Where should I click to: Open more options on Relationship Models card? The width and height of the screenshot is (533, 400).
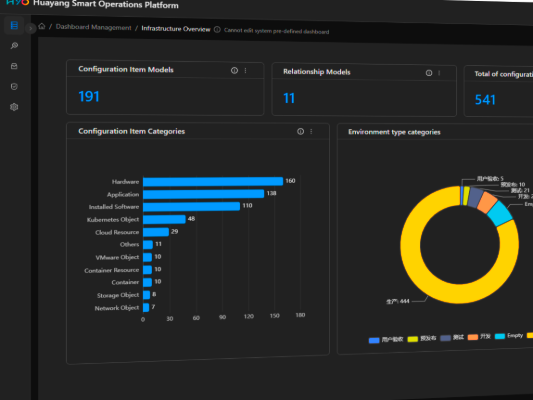[439, 73]
